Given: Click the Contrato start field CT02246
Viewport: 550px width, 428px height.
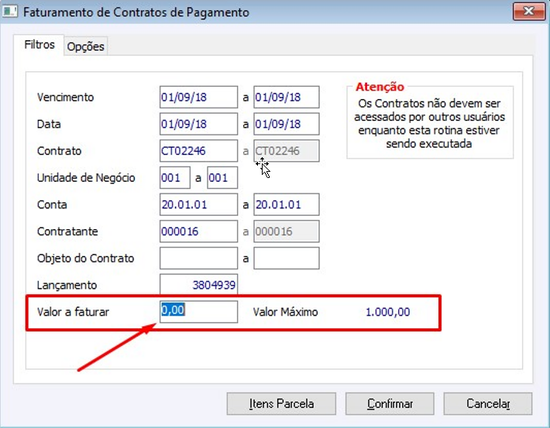Looking at the screenshot, I should click(x=199, y=151).
